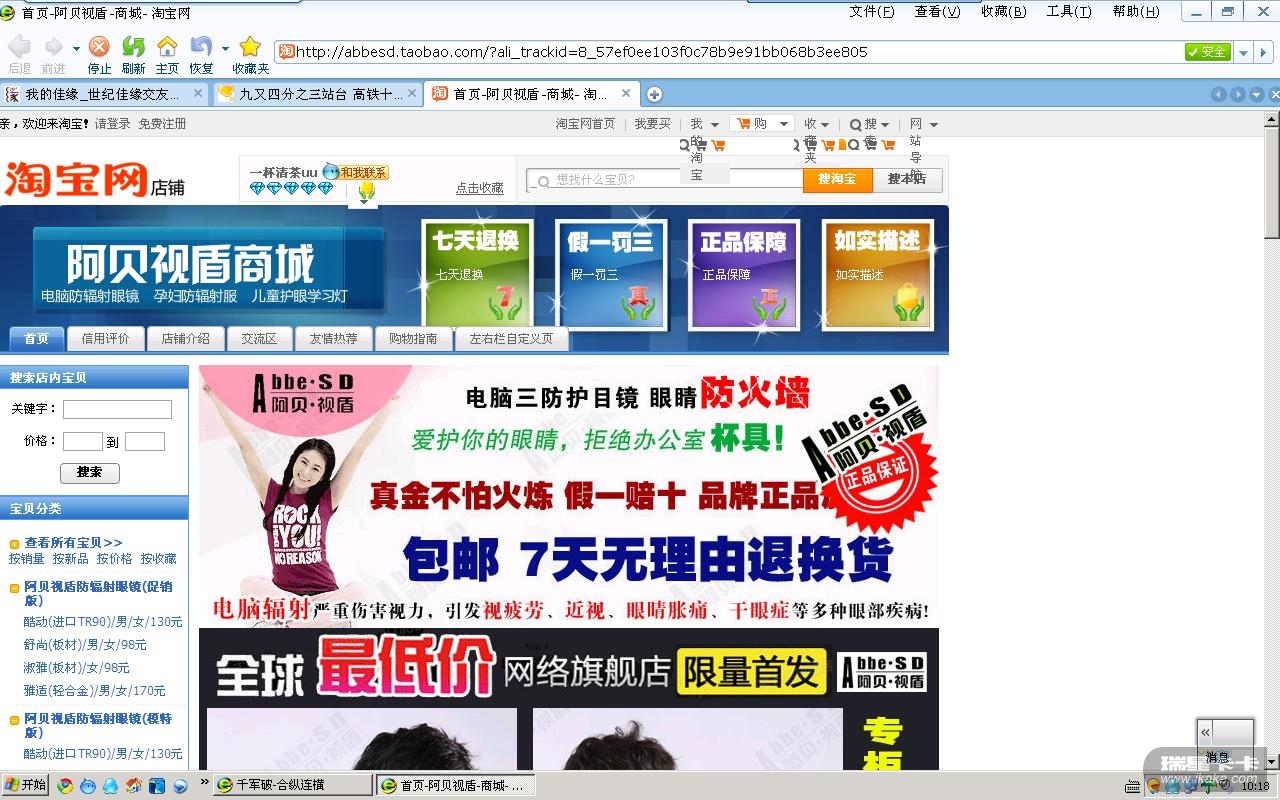Open the 帮助(H) menu
The width and height of the screenshot is (1280, 800).
point(1136,12)
